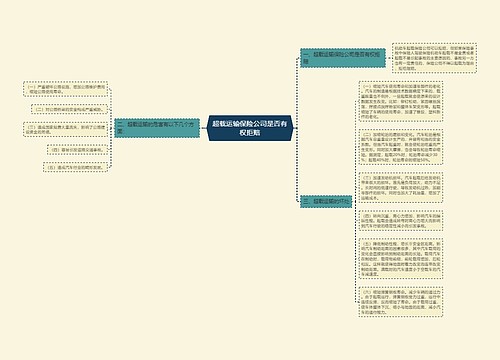
Task: Select left leaf (二) about bridge safety threat
Action: pos(70,109)
